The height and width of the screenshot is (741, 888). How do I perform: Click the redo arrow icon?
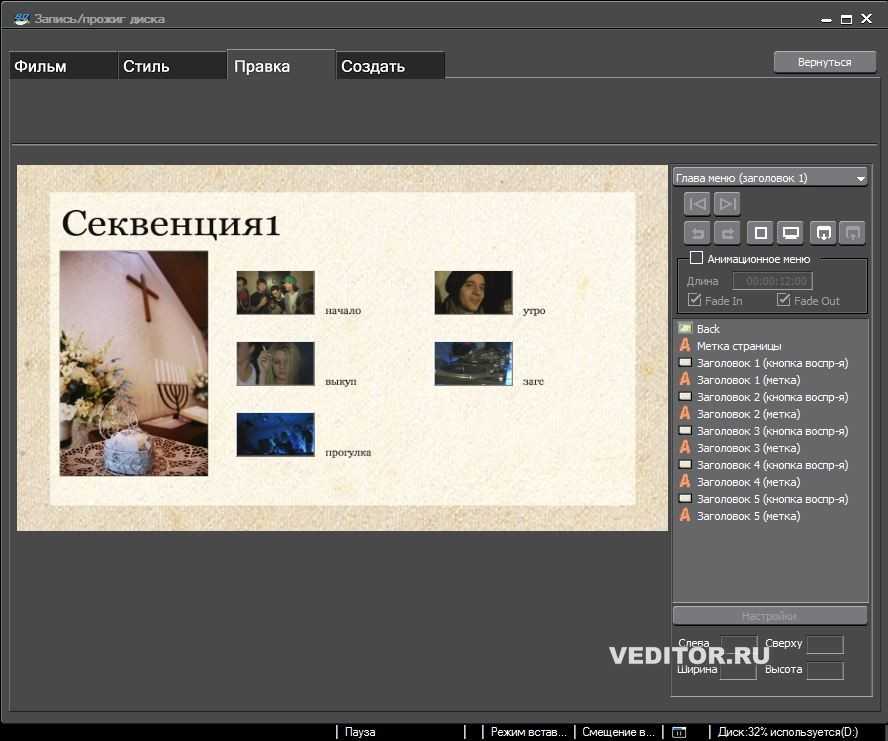728,233
